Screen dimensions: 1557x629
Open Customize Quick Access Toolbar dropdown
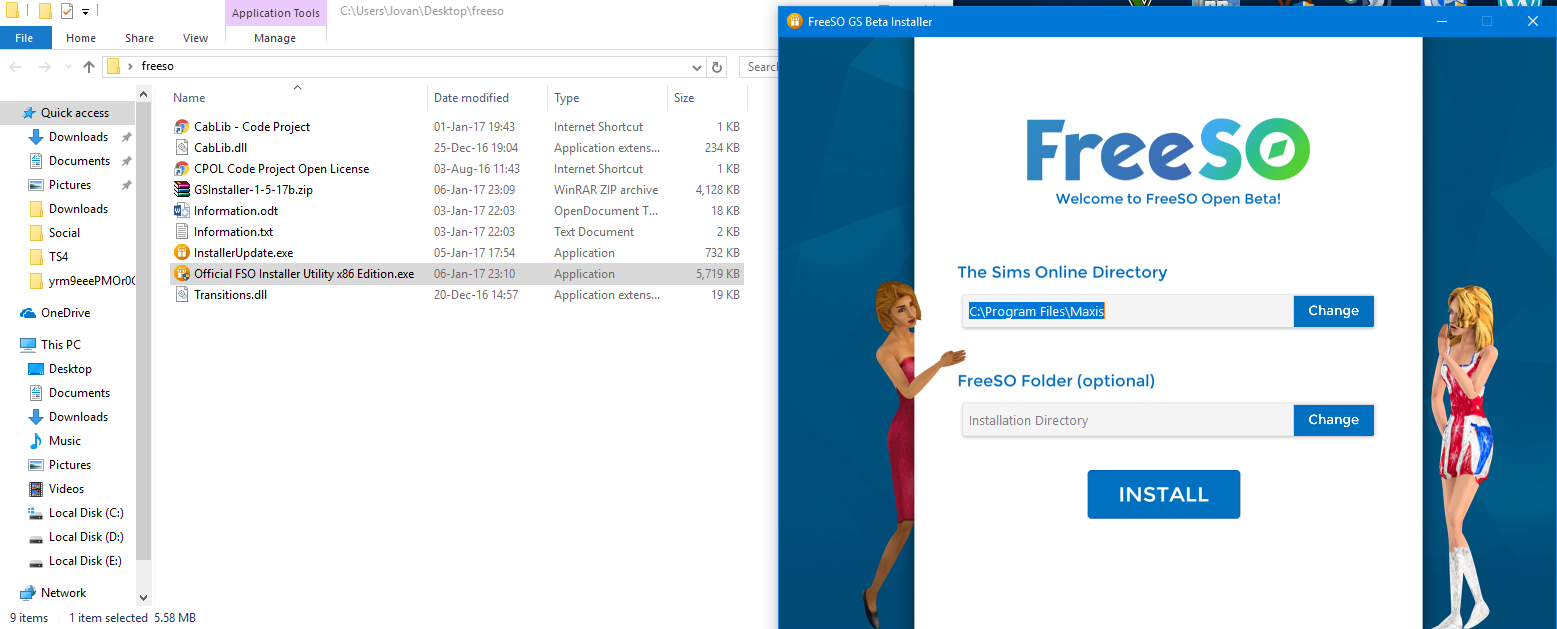point(86,12)
